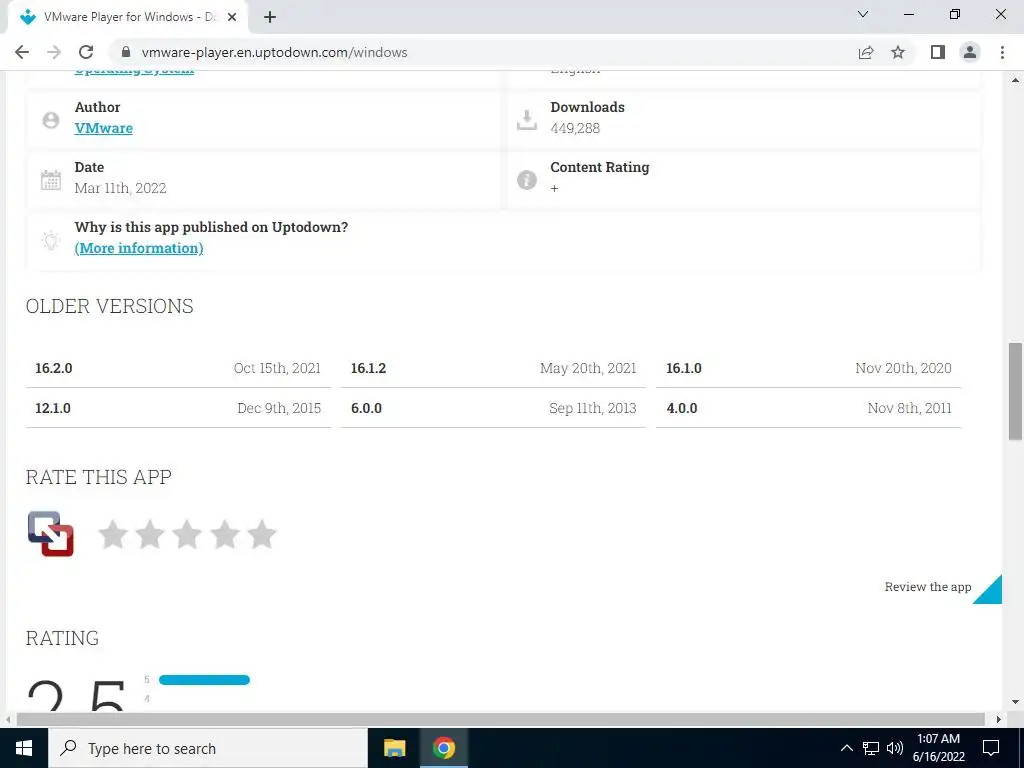Viewport: 1024px width, 768px height.
Task: Open older version 16.1.2
Action: point(493,368)
